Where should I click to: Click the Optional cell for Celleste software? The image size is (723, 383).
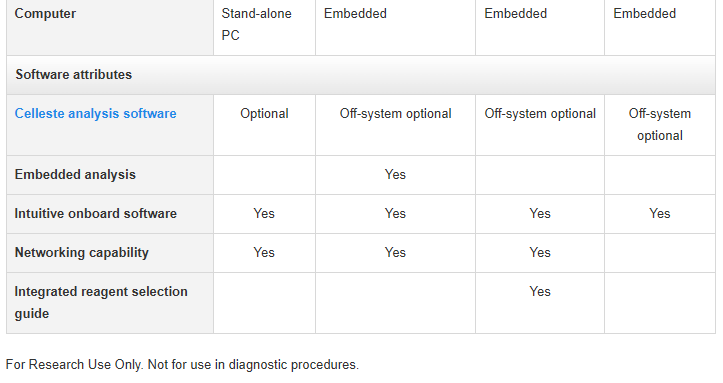point(264,113)
